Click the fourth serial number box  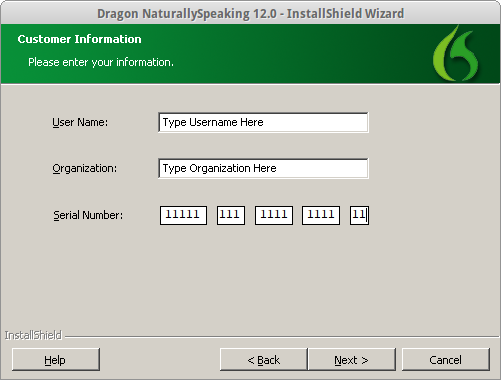(x=321, y=215)
